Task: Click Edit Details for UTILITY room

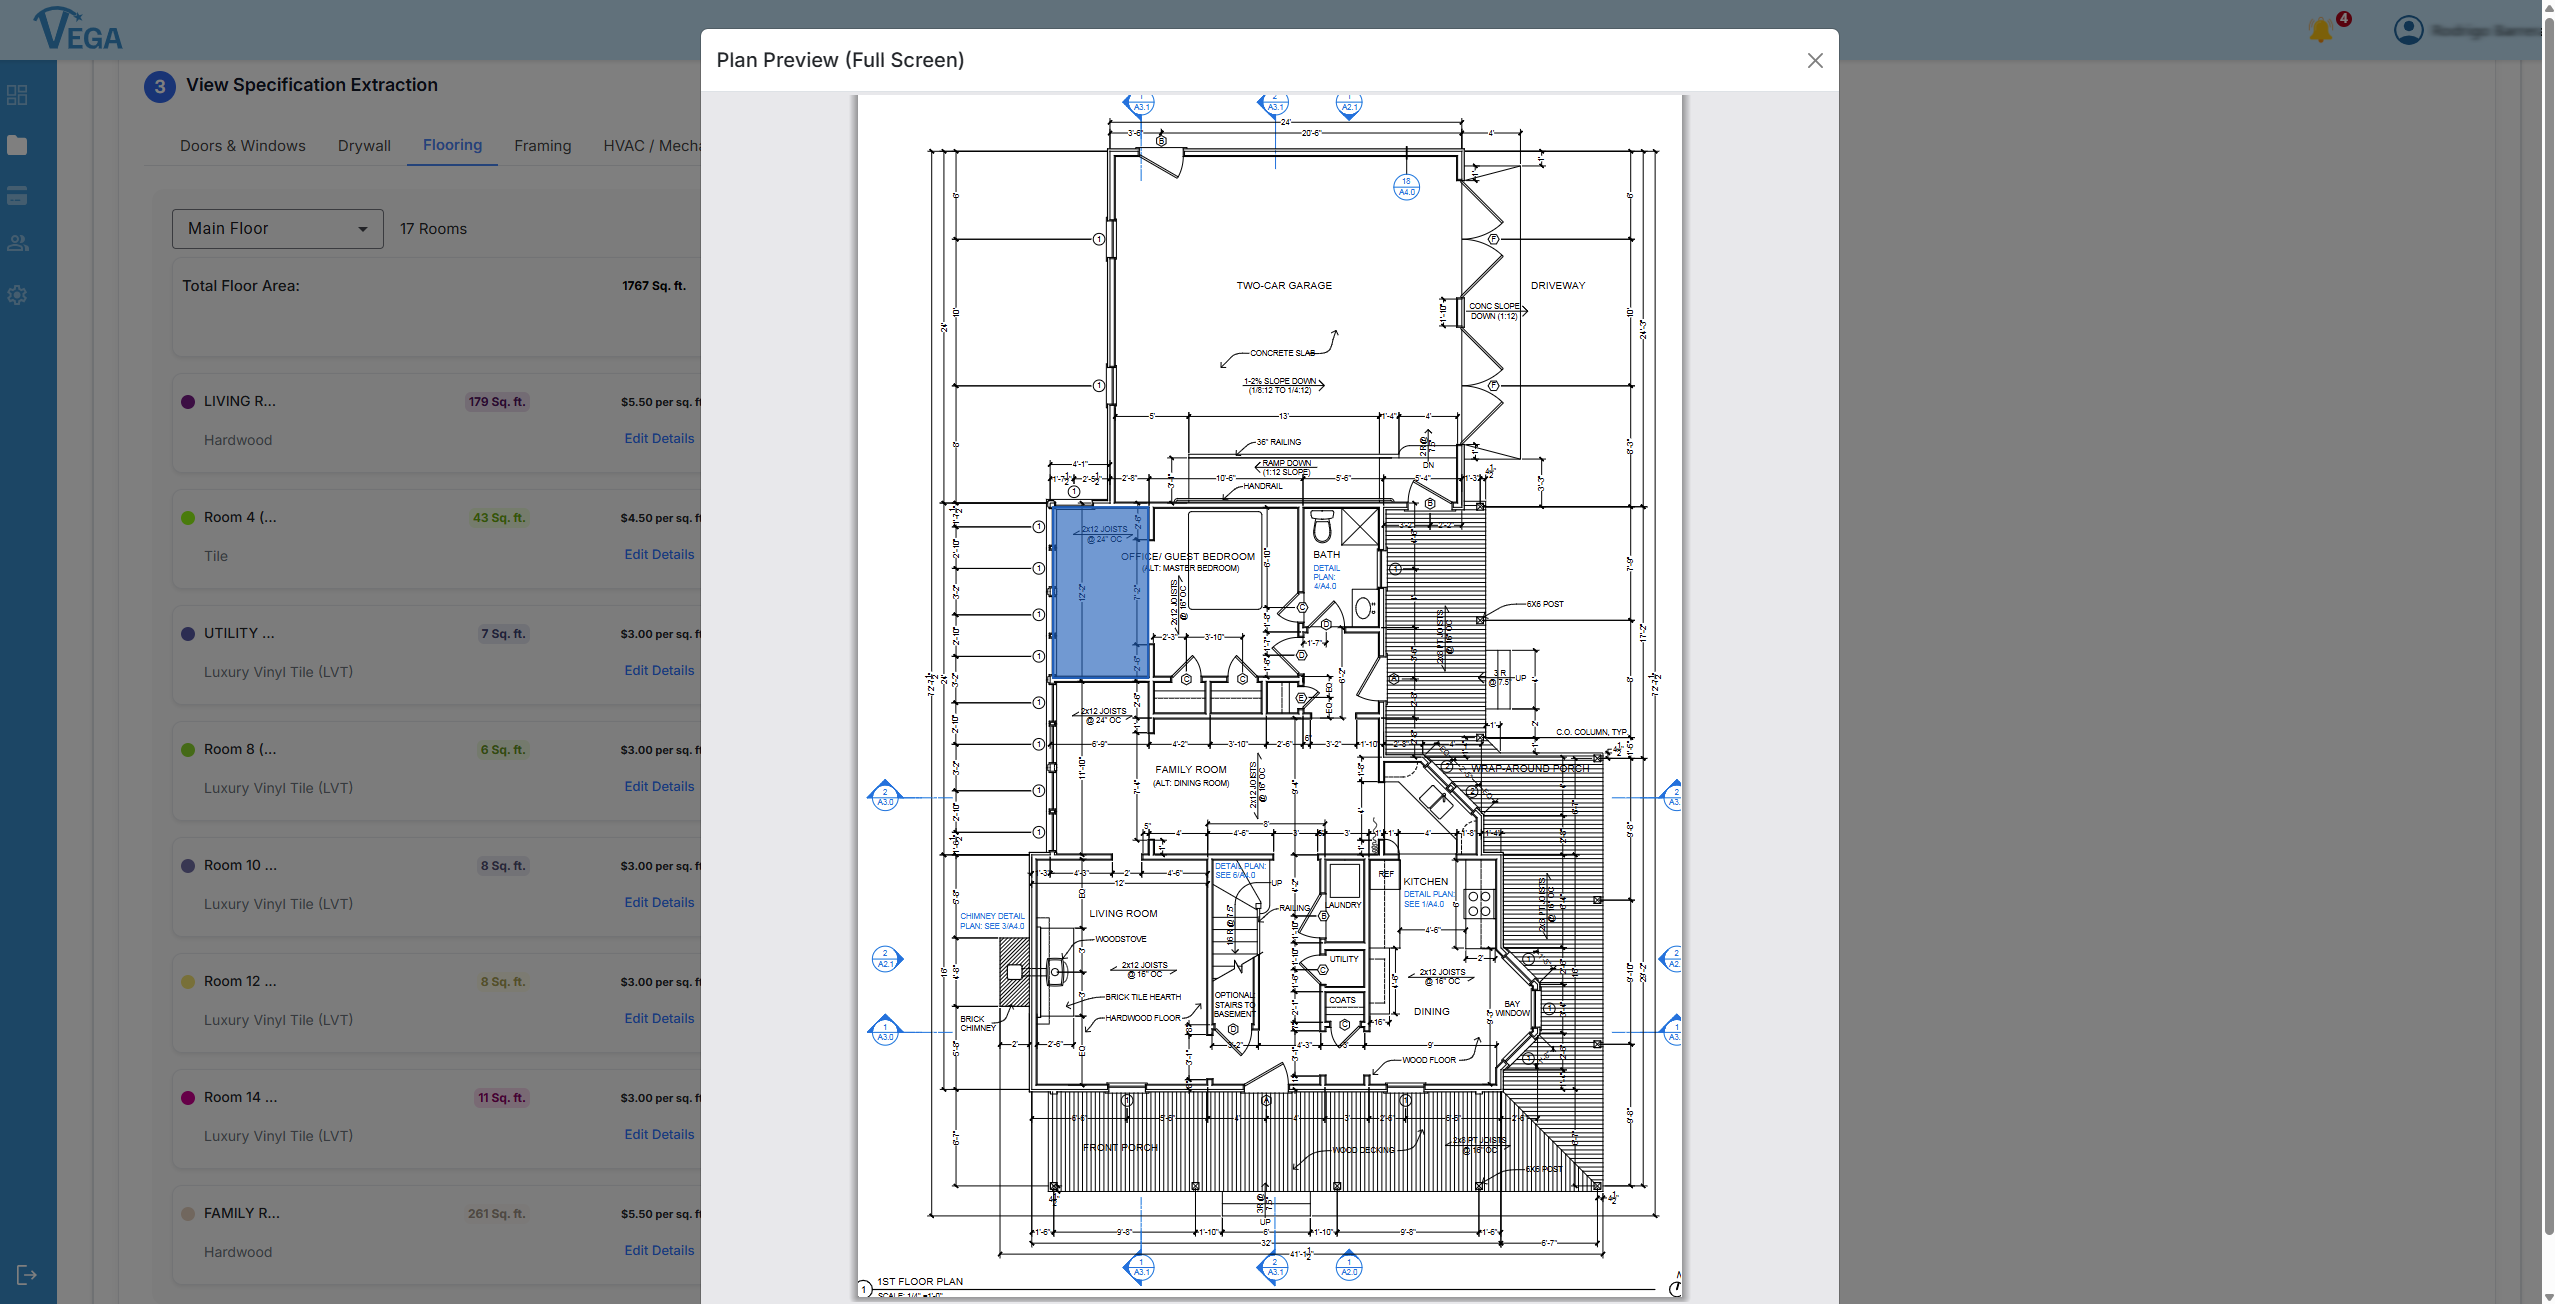Action: click(x=659, y=670)
